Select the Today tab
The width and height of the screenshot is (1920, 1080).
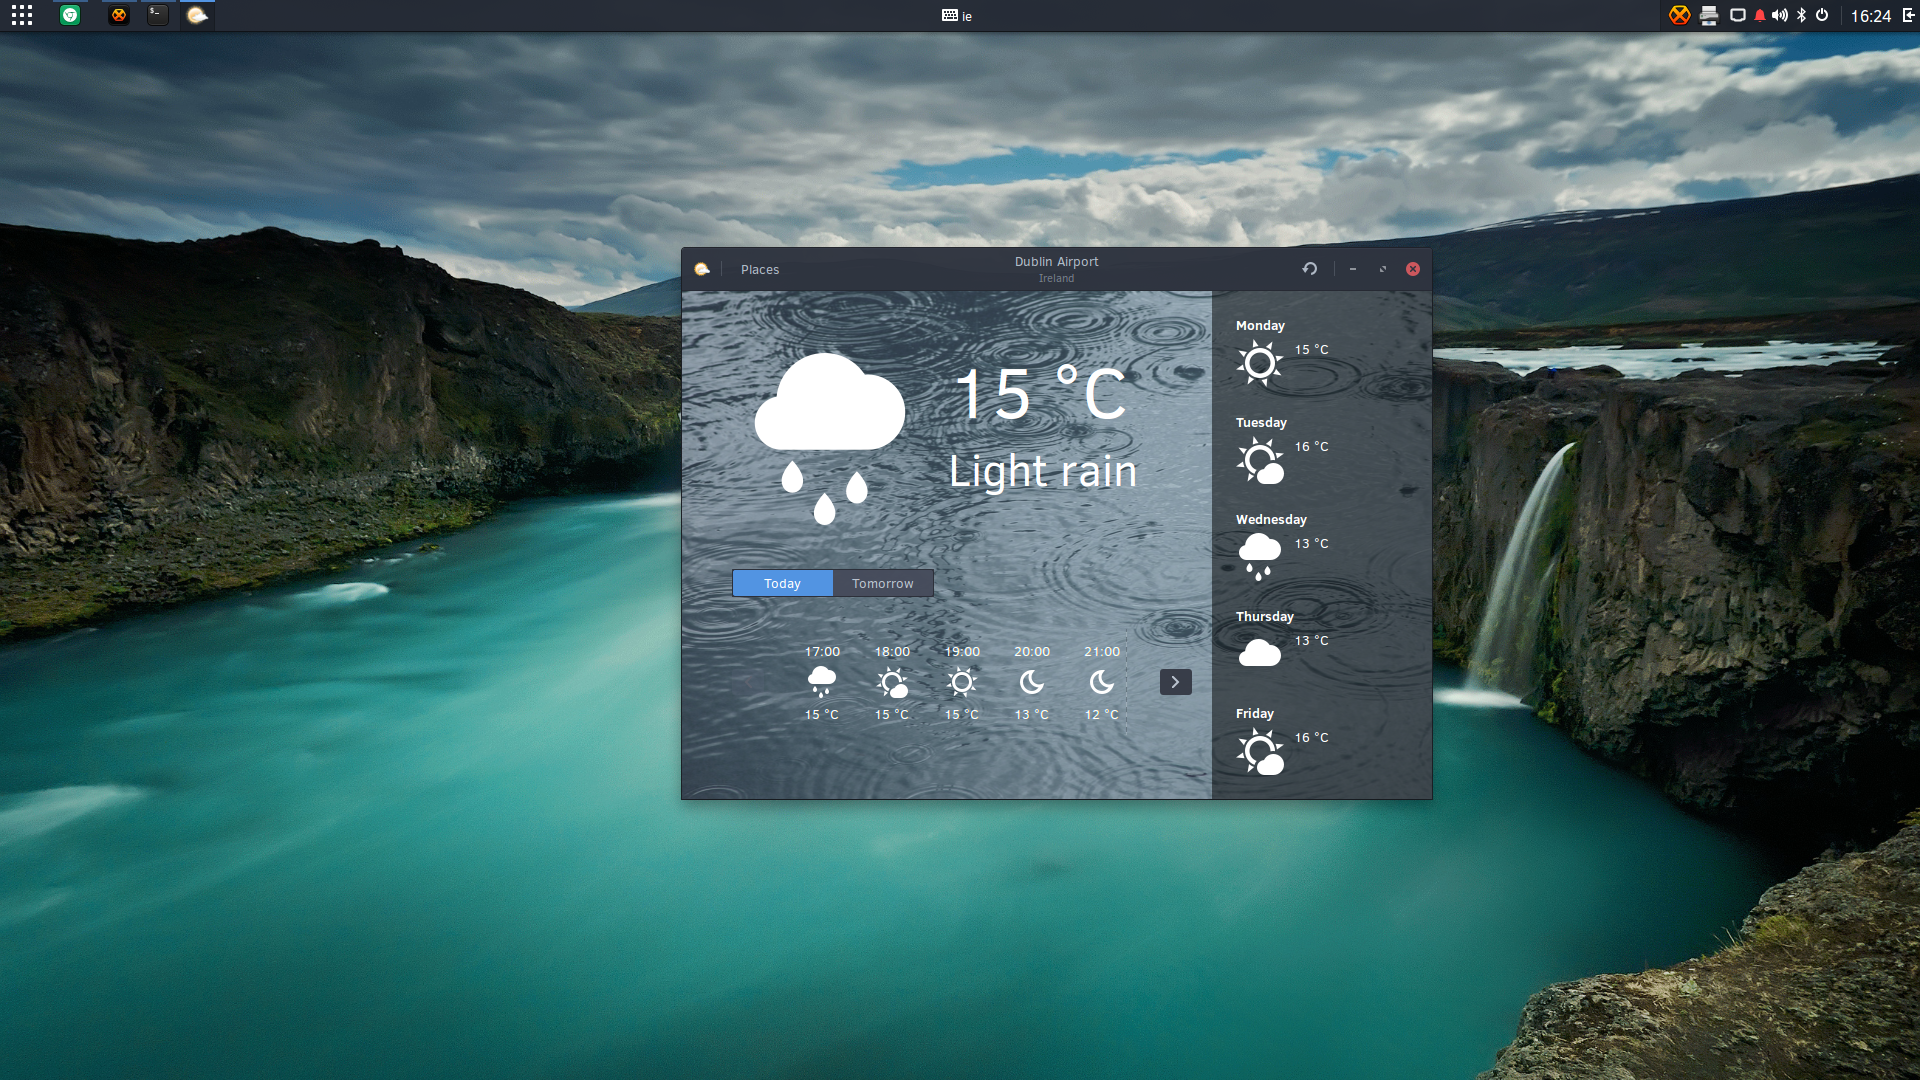tap(783, 583)
